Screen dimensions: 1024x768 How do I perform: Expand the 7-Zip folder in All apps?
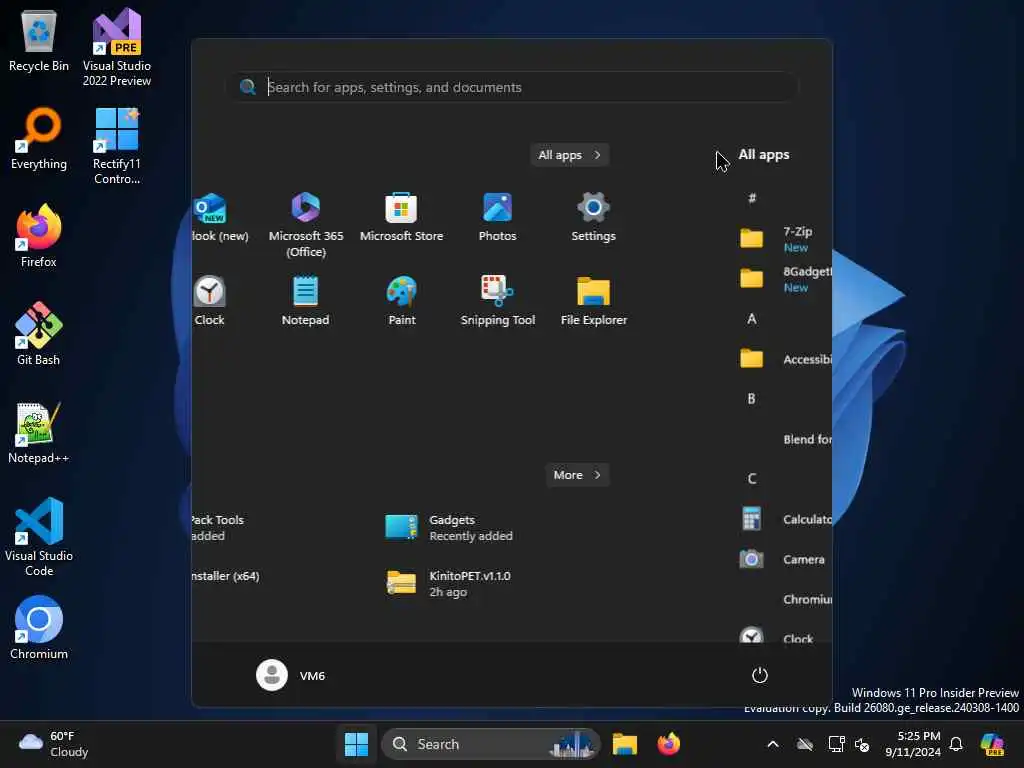[x=784, y=239]
